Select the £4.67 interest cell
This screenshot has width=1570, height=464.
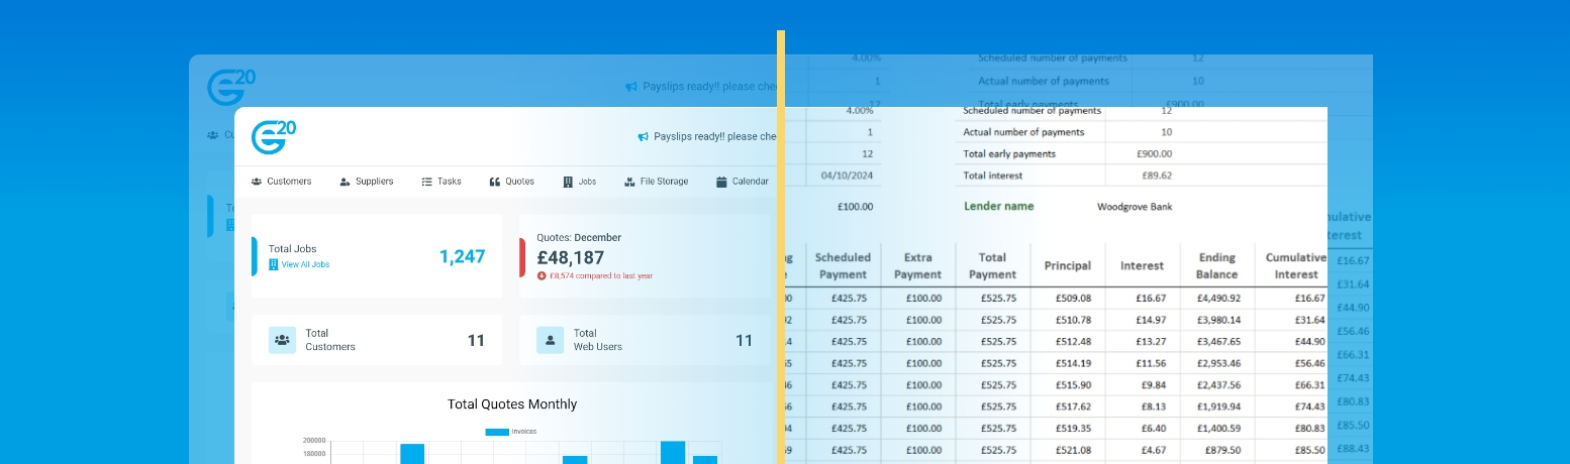(1154, 451)
